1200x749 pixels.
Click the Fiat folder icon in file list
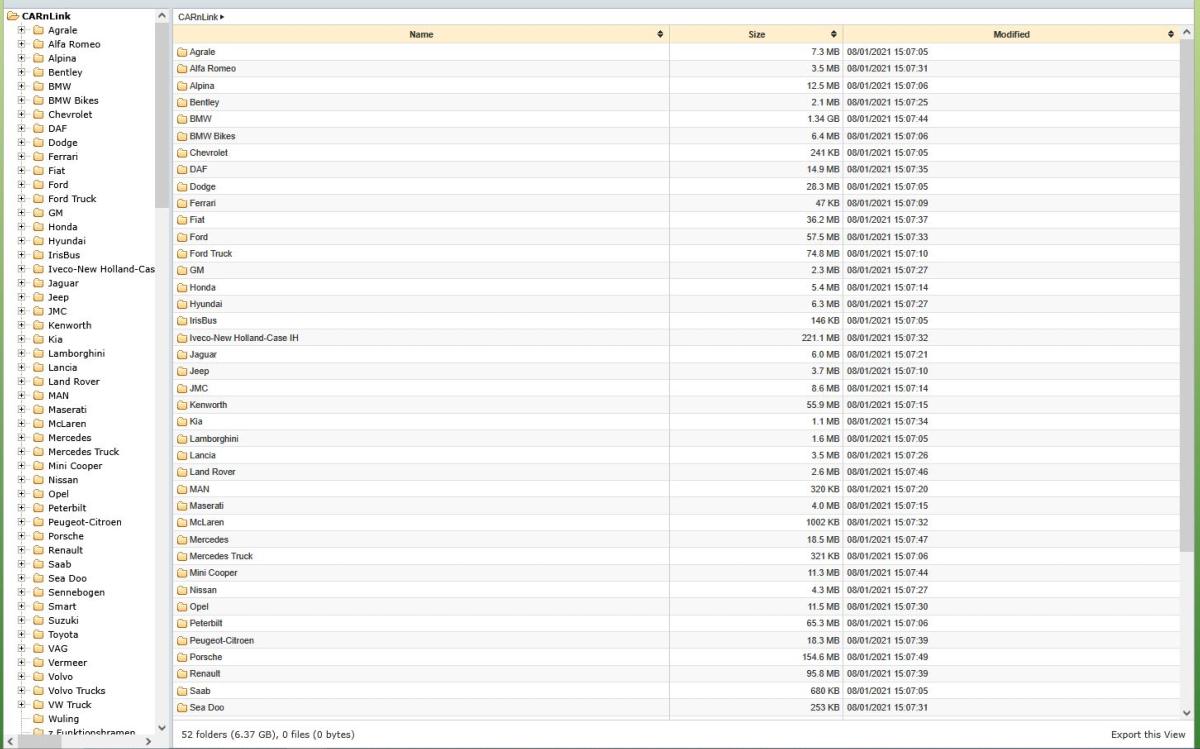[x=182, y=220]
